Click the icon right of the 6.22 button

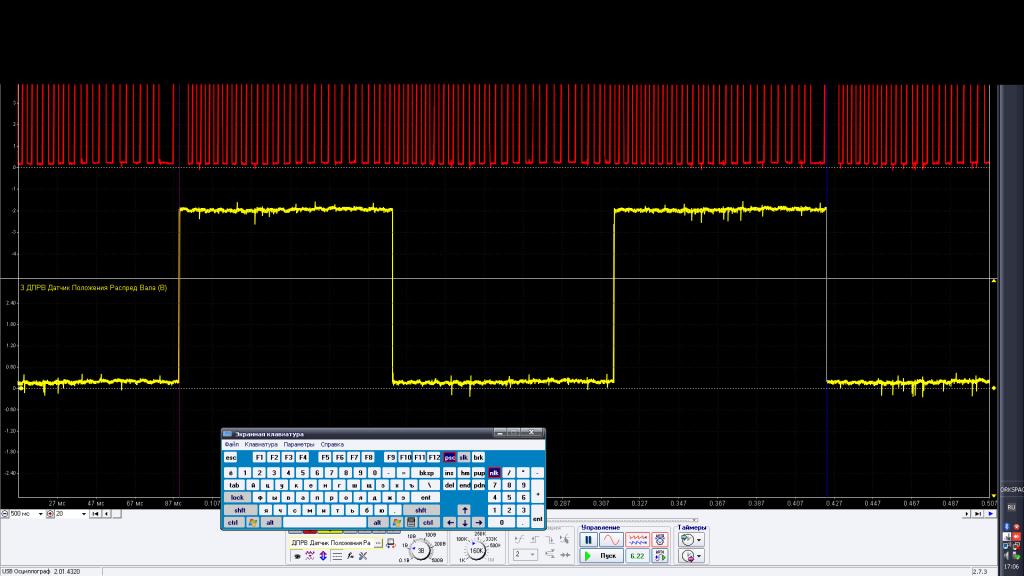(660, 556)
